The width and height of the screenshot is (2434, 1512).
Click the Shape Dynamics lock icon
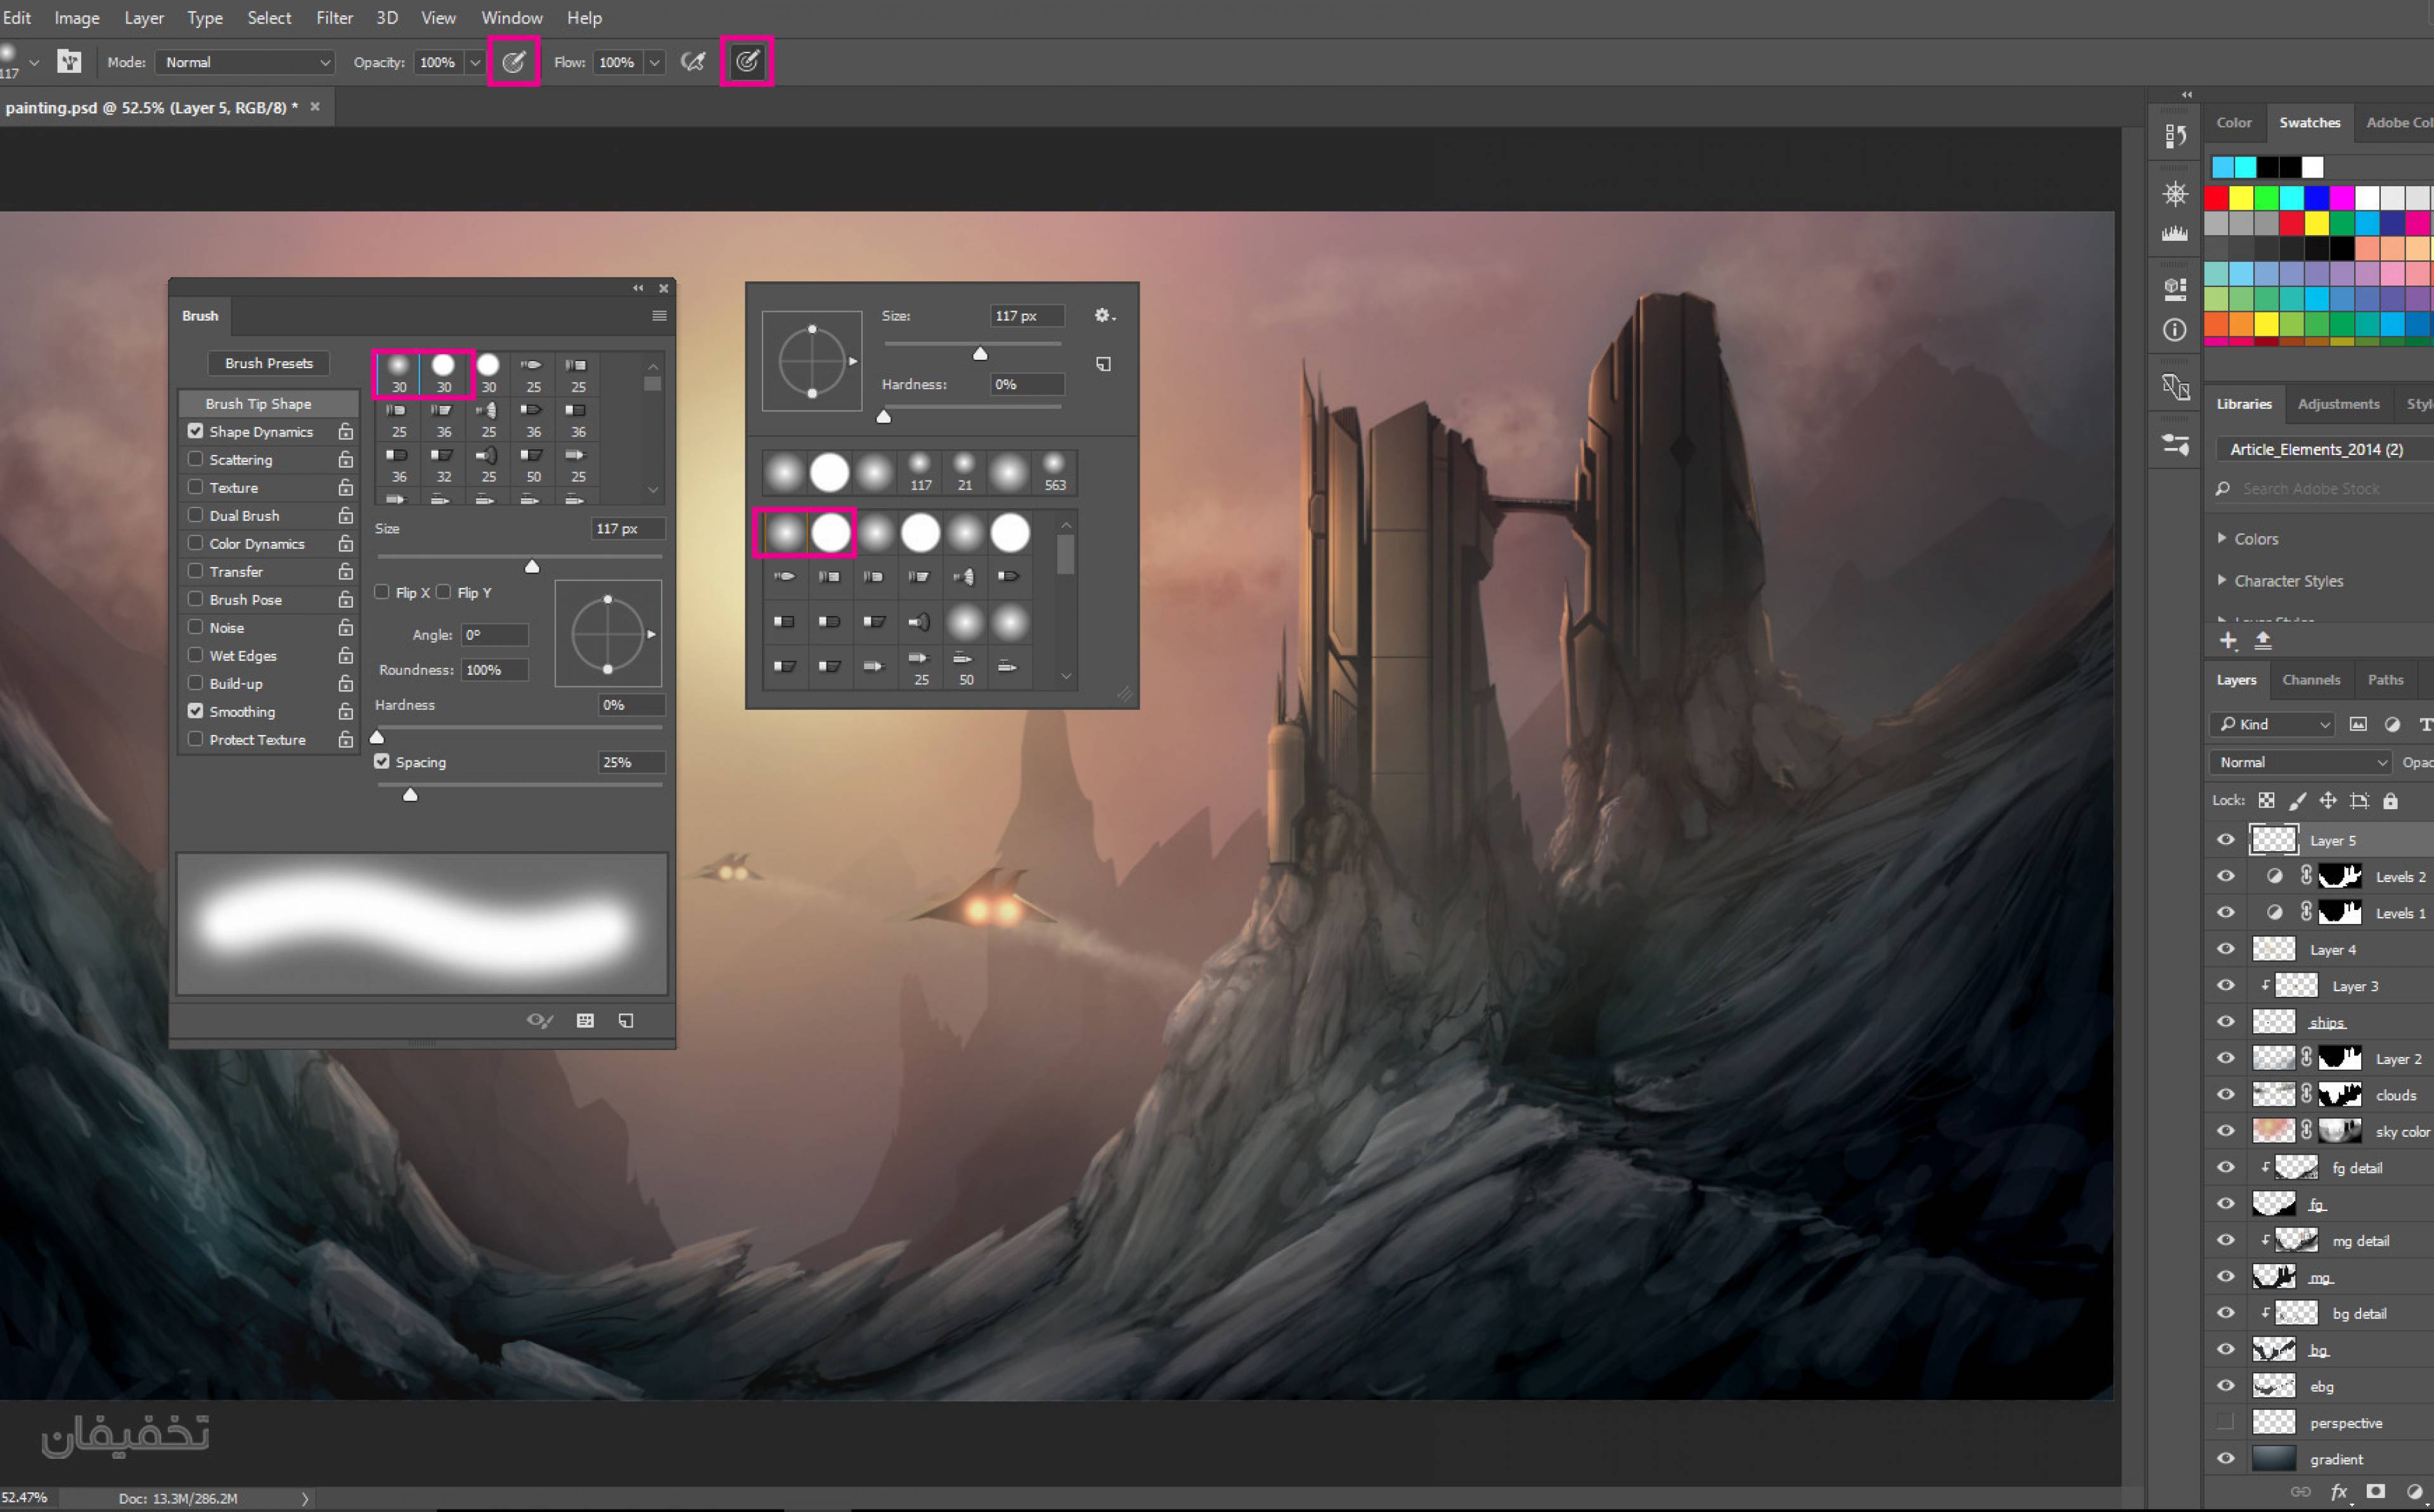(x=345, y=432)
